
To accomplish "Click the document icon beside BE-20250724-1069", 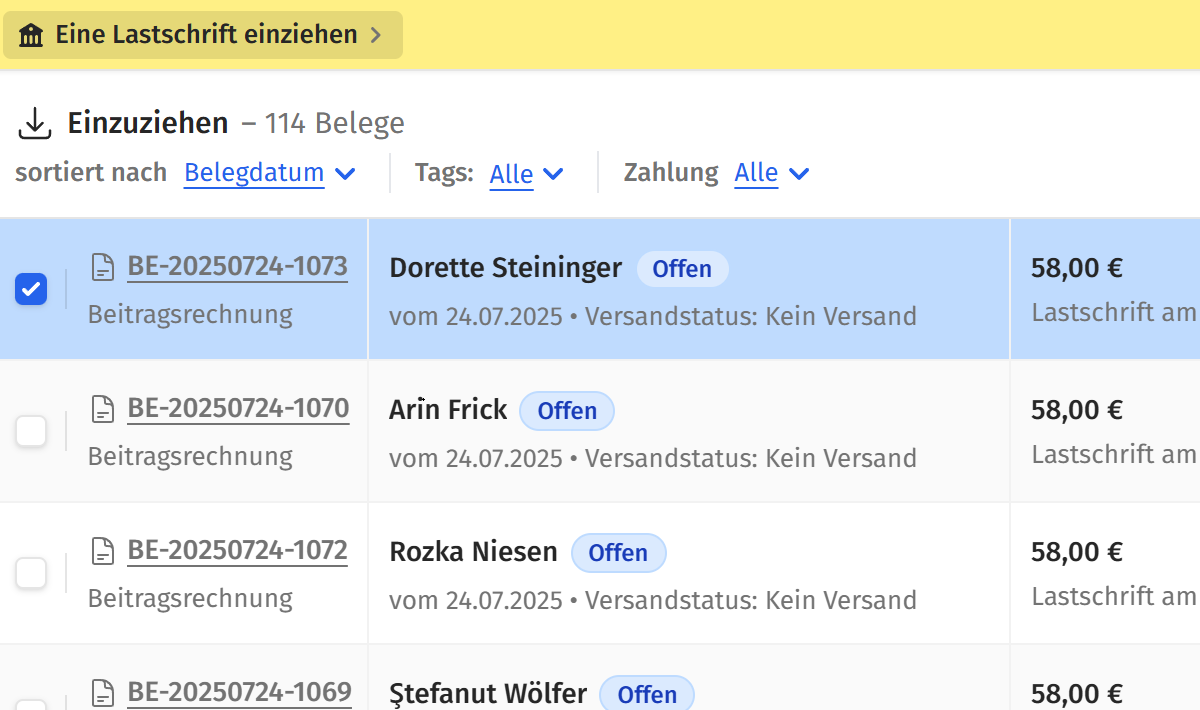I will click(102, 692).
